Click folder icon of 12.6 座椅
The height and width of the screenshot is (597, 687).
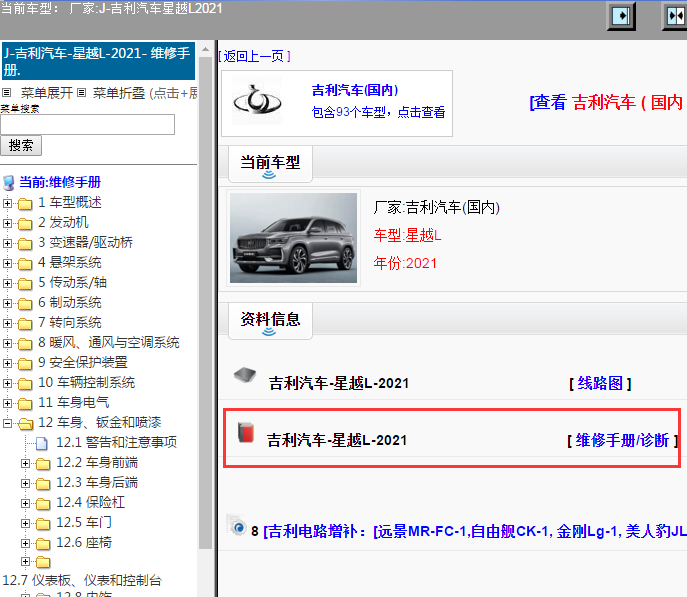click(x=43, y=544)
